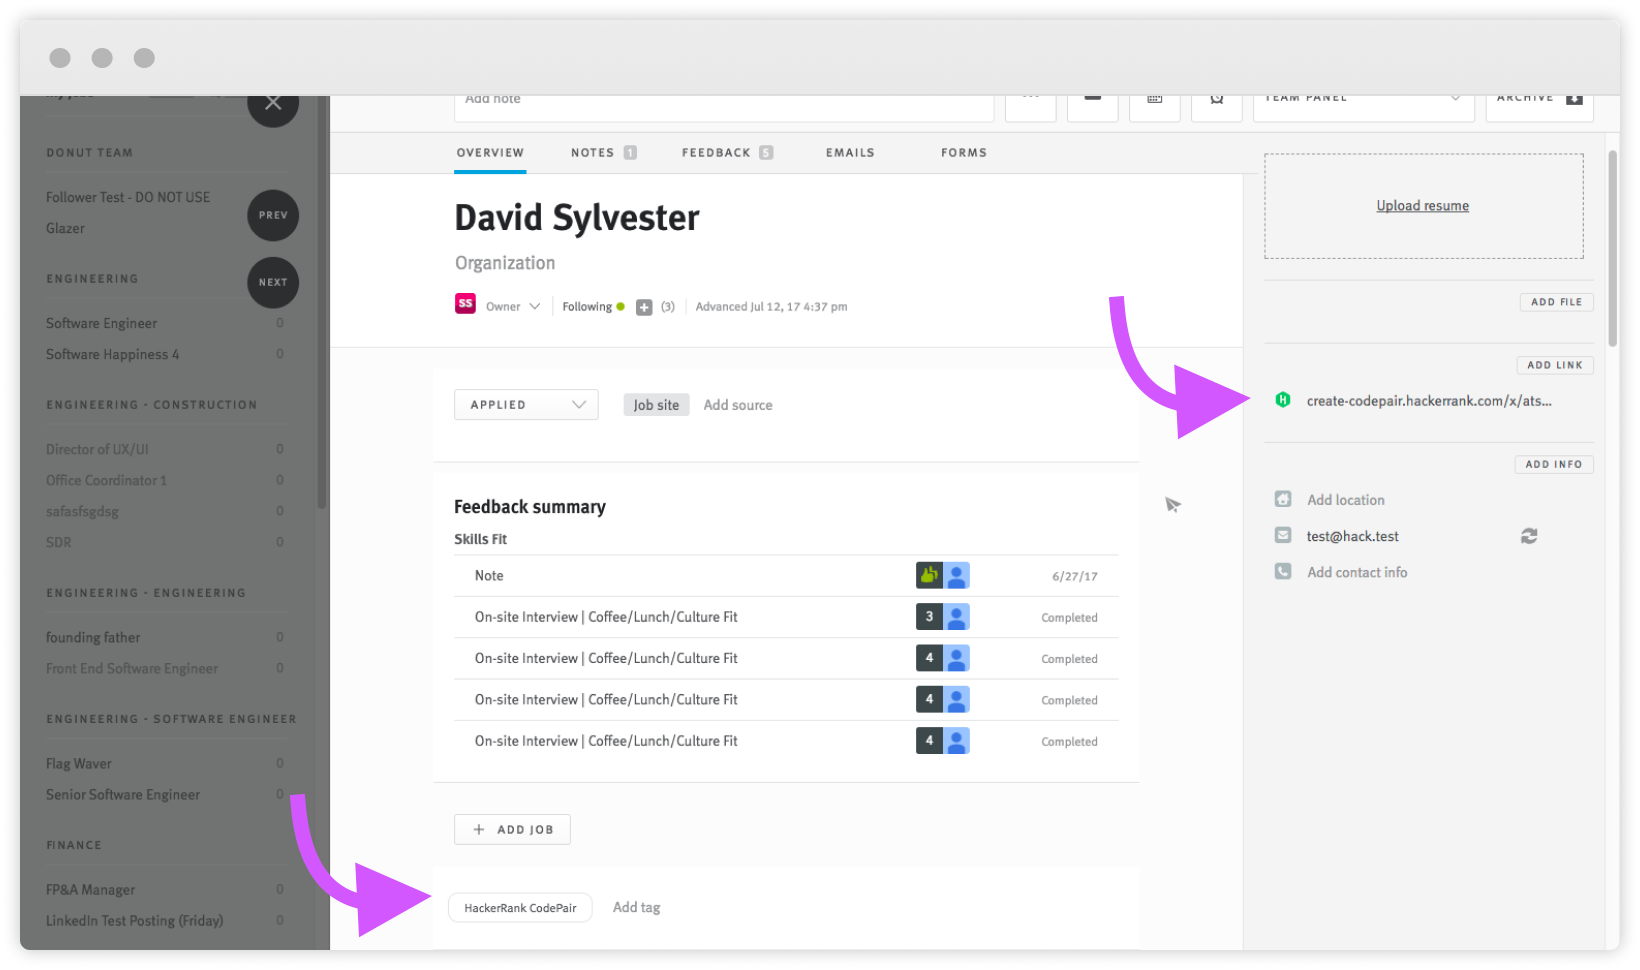Viewport: 1640px width, 970px height.
Task: Select Follower Test - DO NOT USE
Action: pyautogui.click(x=128, y=198)
